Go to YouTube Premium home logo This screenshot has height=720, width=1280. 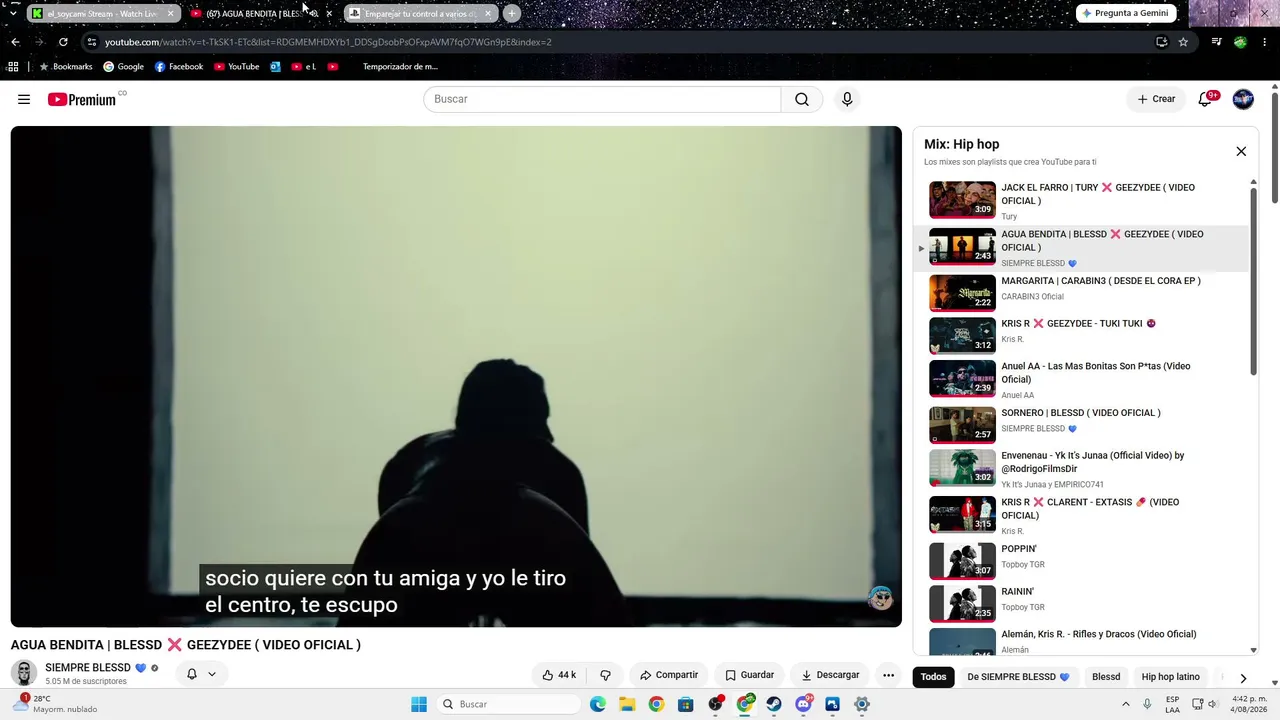point(82,99)
